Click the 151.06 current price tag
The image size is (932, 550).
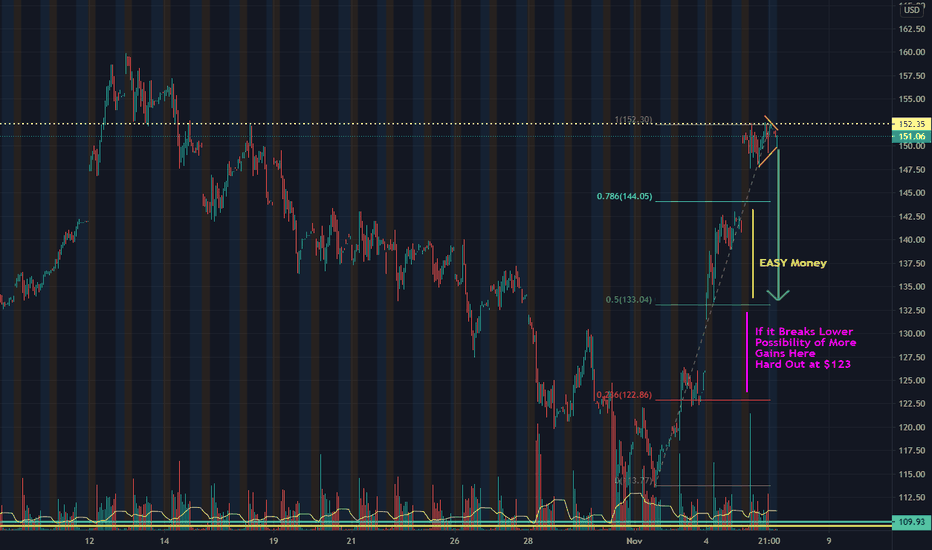[x=911, y=136]
